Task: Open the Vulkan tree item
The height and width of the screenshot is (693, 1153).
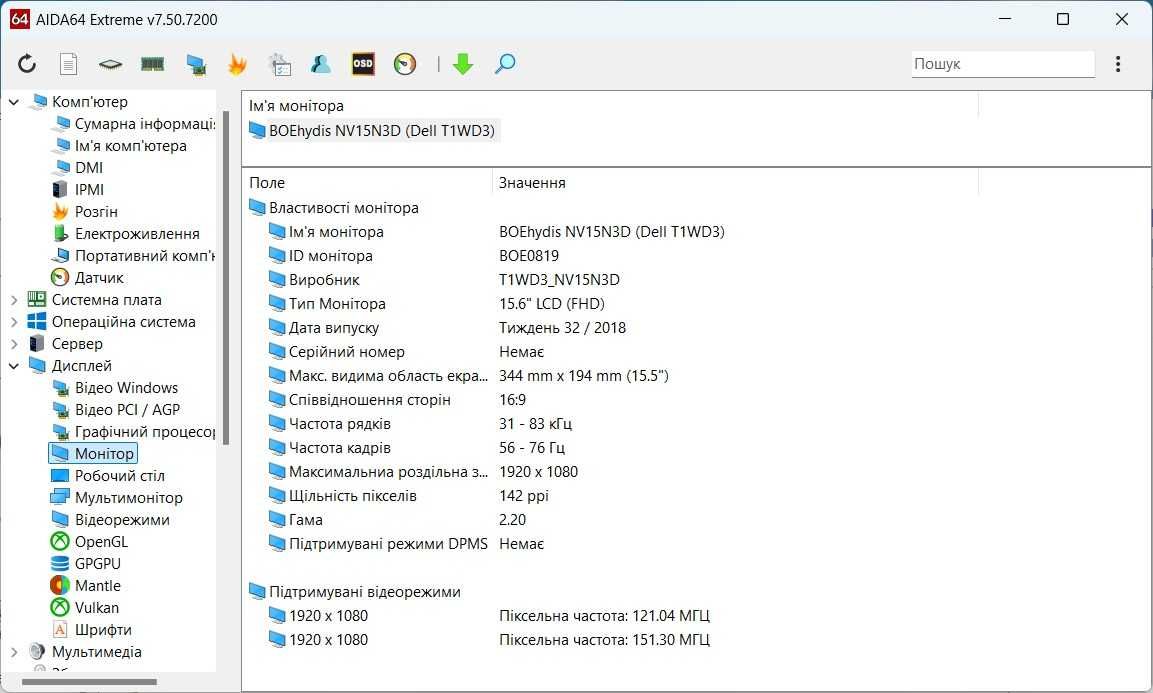Action: pyautogui.click(x=85, y=608)
